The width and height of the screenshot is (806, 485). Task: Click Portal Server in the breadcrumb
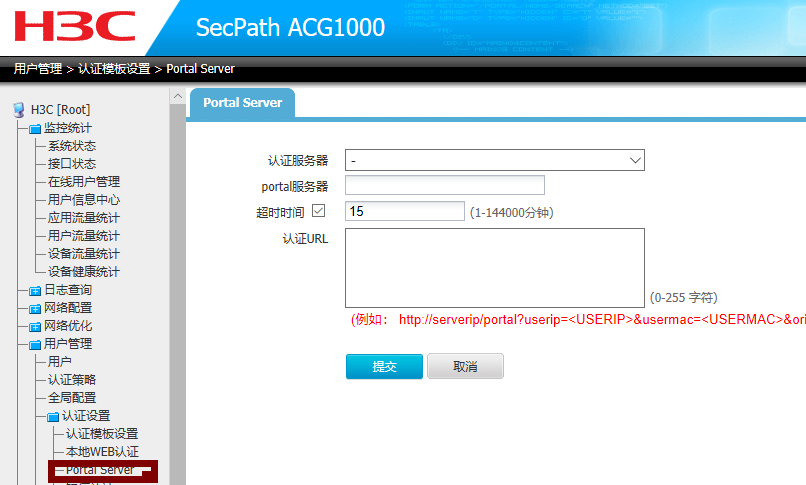(200, 69)
